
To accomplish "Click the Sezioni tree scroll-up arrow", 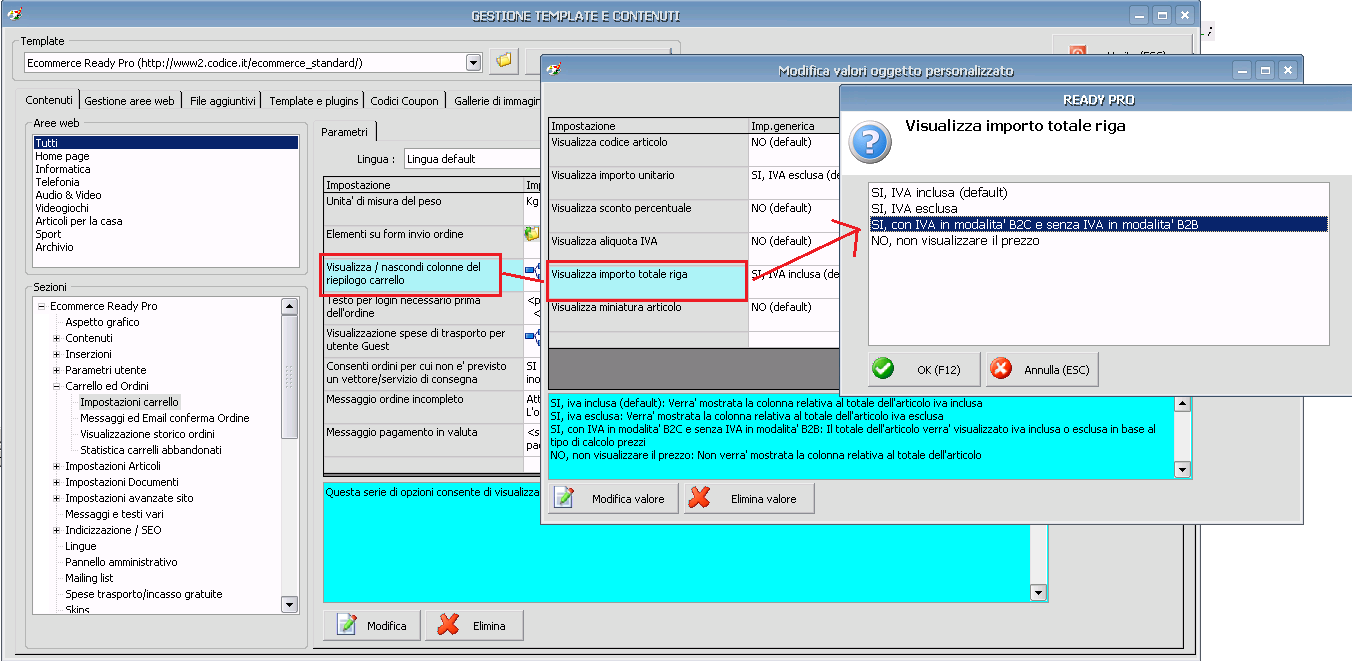I will (289, 306).
